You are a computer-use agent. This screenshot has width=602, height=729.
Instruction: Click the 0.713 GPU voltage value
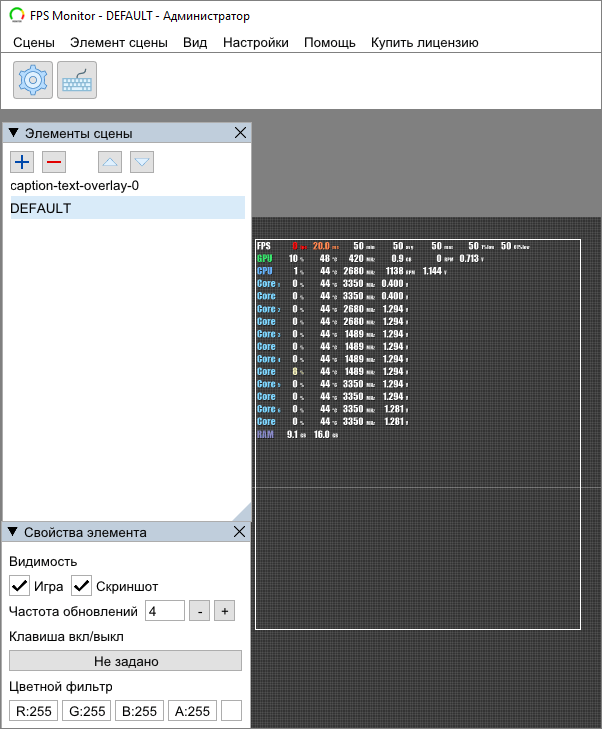point(469,258)
